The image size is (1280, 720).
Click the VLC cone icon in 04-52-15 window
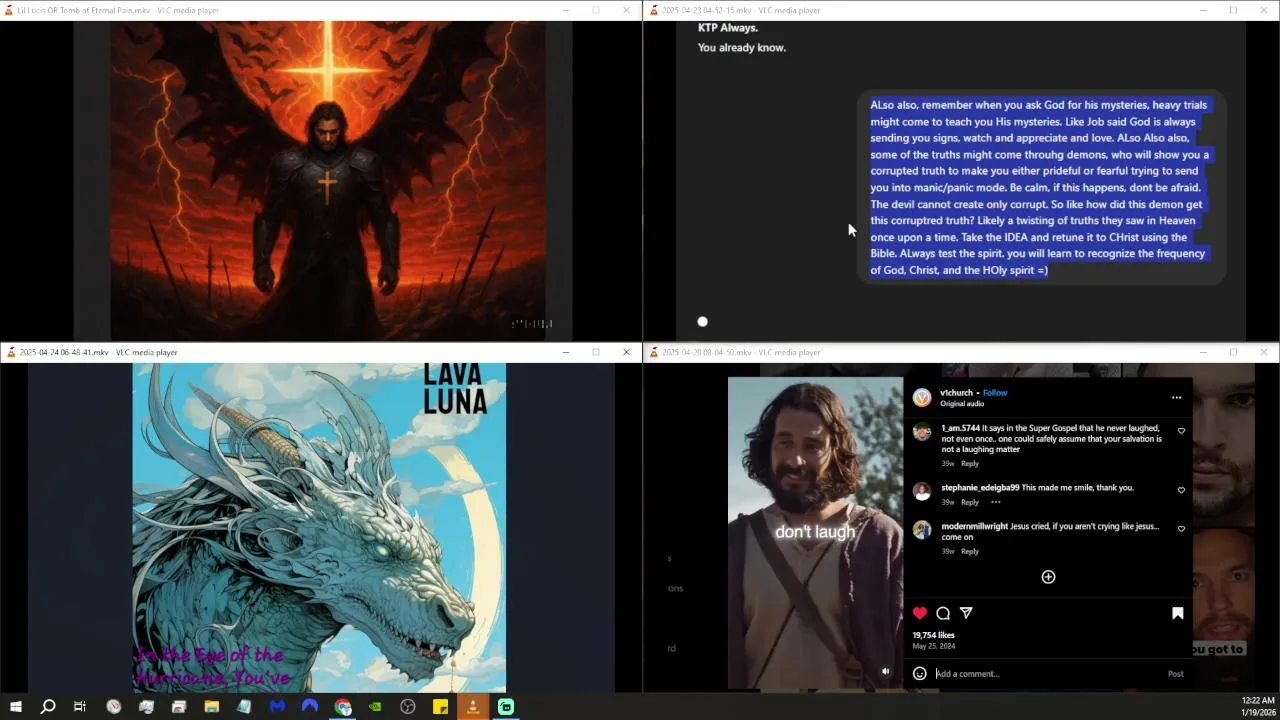pos(654,10)
